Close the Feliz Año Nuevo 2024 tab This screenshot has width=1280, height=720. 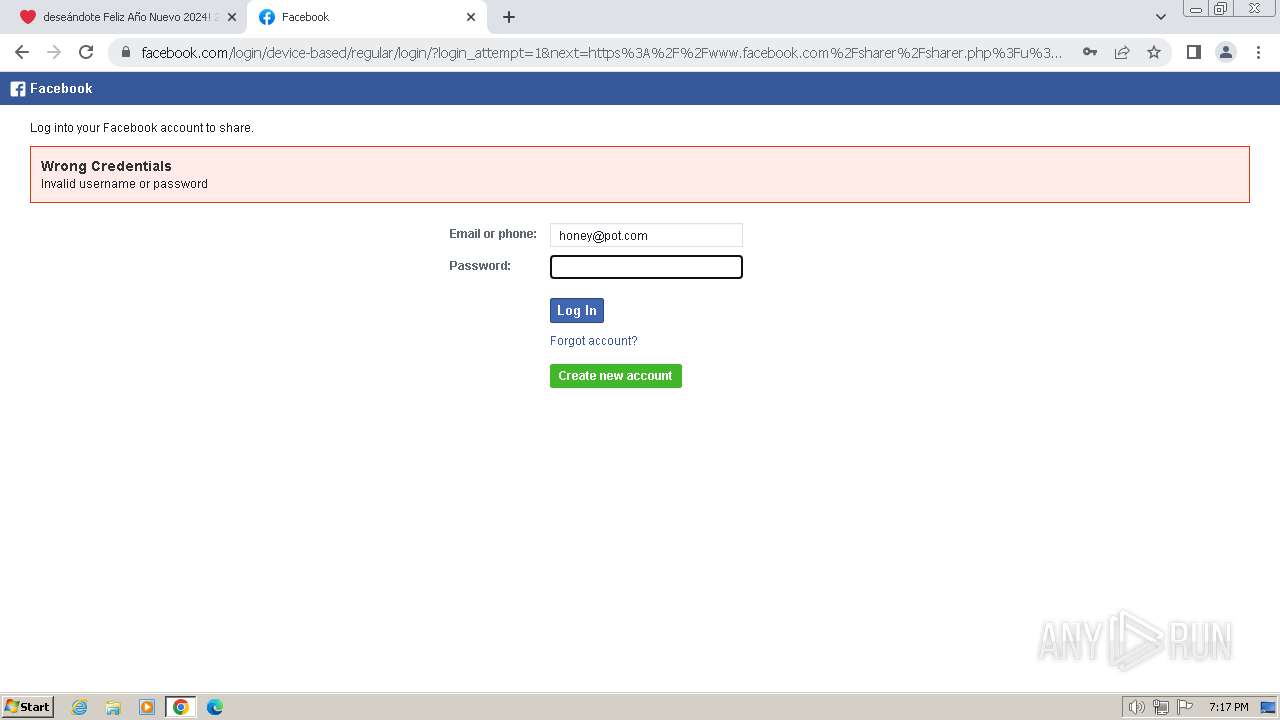tap(232, 17)
